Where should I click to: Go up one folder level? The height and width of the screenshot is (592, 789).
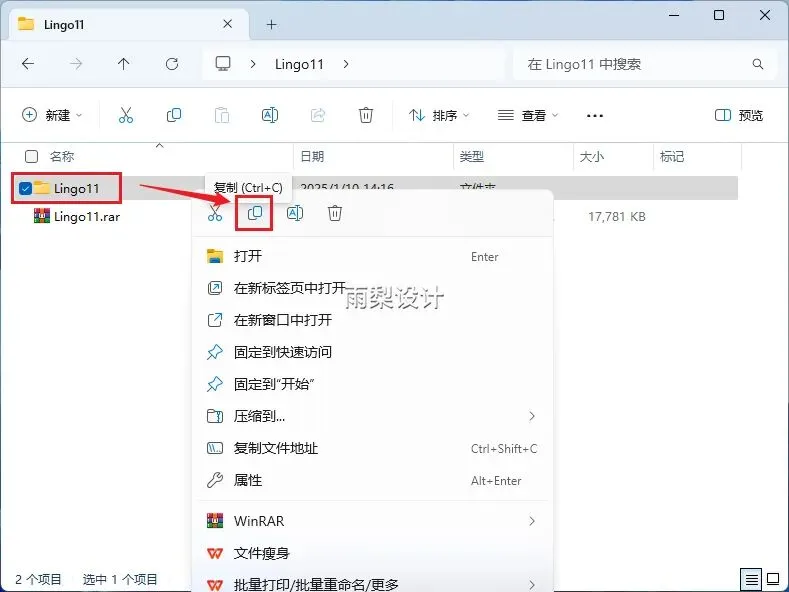point(123,64)
